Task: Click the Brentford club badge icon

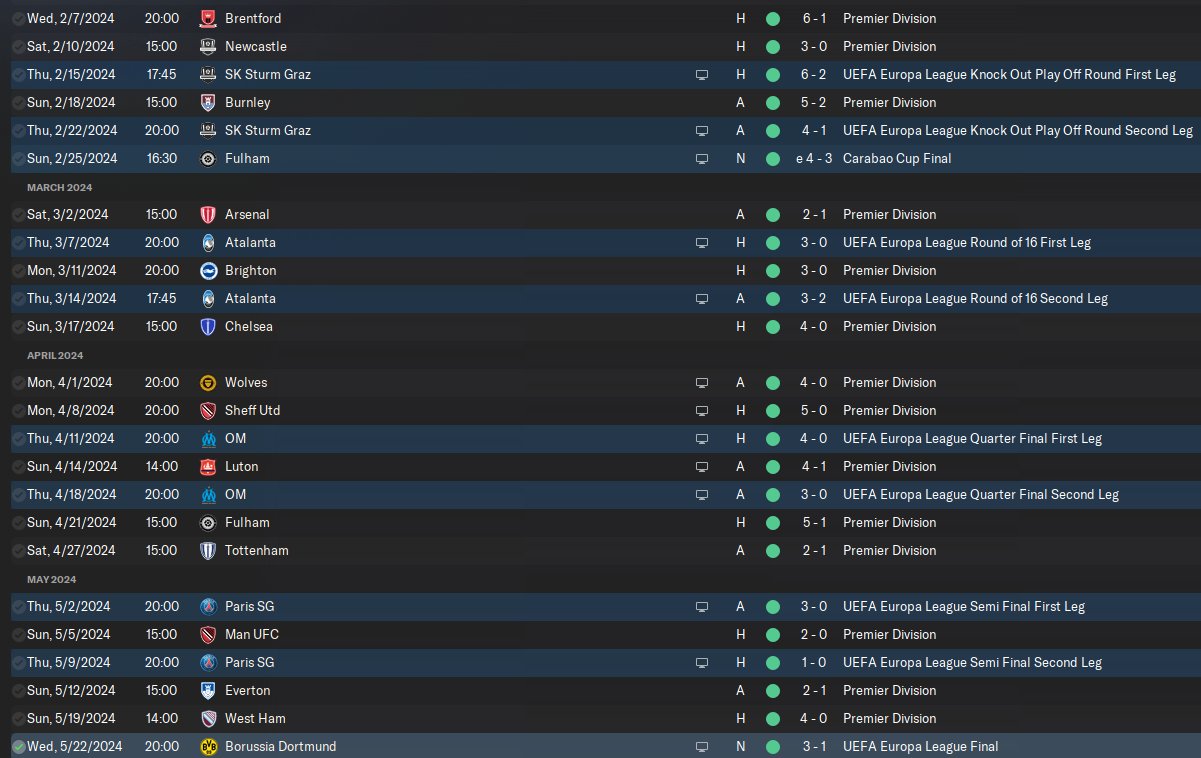Action: [208, 18]
